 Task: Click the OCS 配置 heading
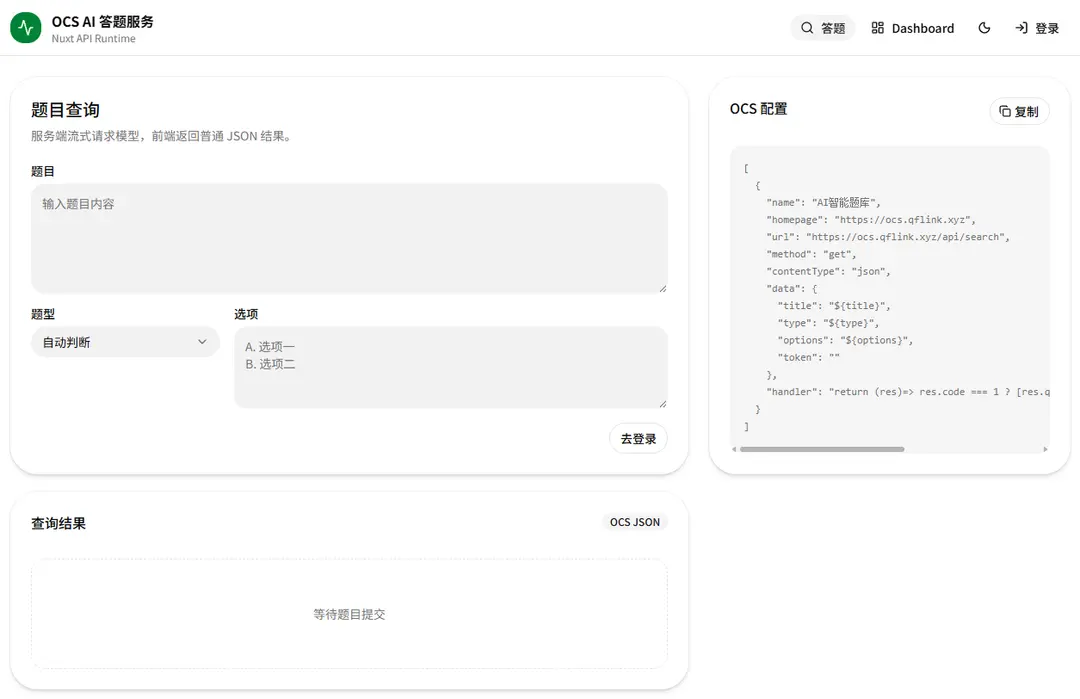(x=758, y=109)
